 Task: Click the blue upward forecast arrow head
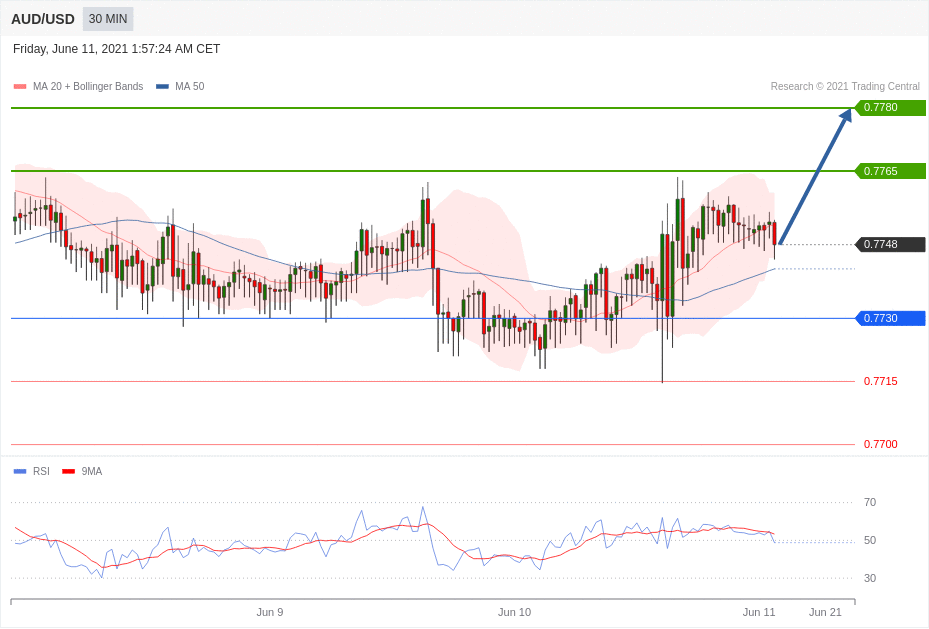pos(846,115)
